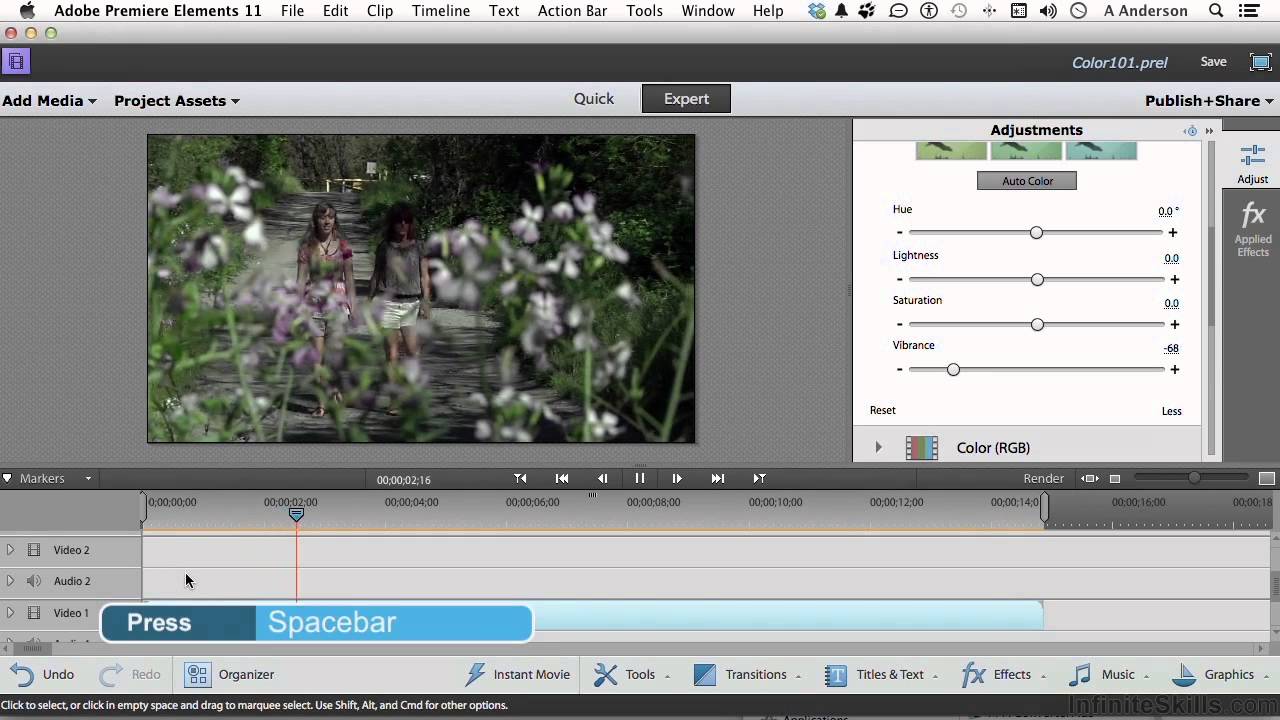Open the Organizer

tap(230, 675)
